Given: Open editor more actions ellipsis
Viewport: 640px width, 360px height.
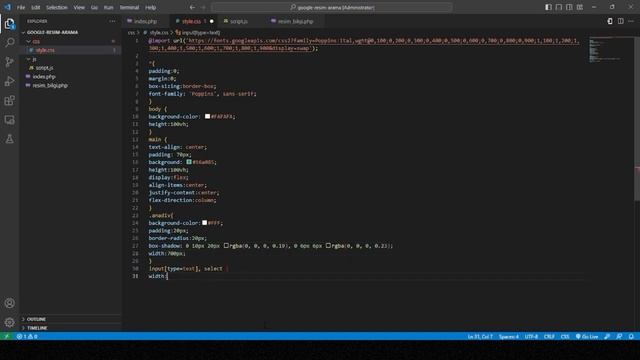Looking at the screenshot, I should click(631, 21).
